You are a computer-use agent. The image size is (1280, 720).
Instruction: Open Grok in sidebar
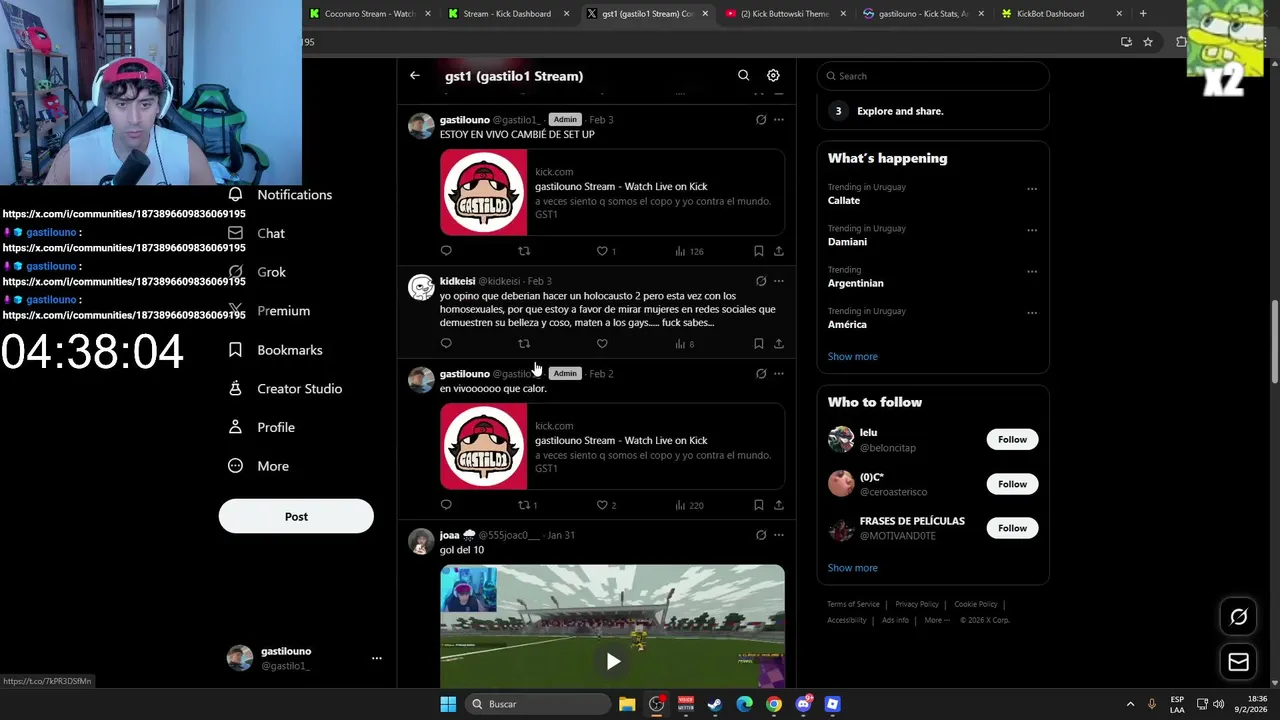257,272
